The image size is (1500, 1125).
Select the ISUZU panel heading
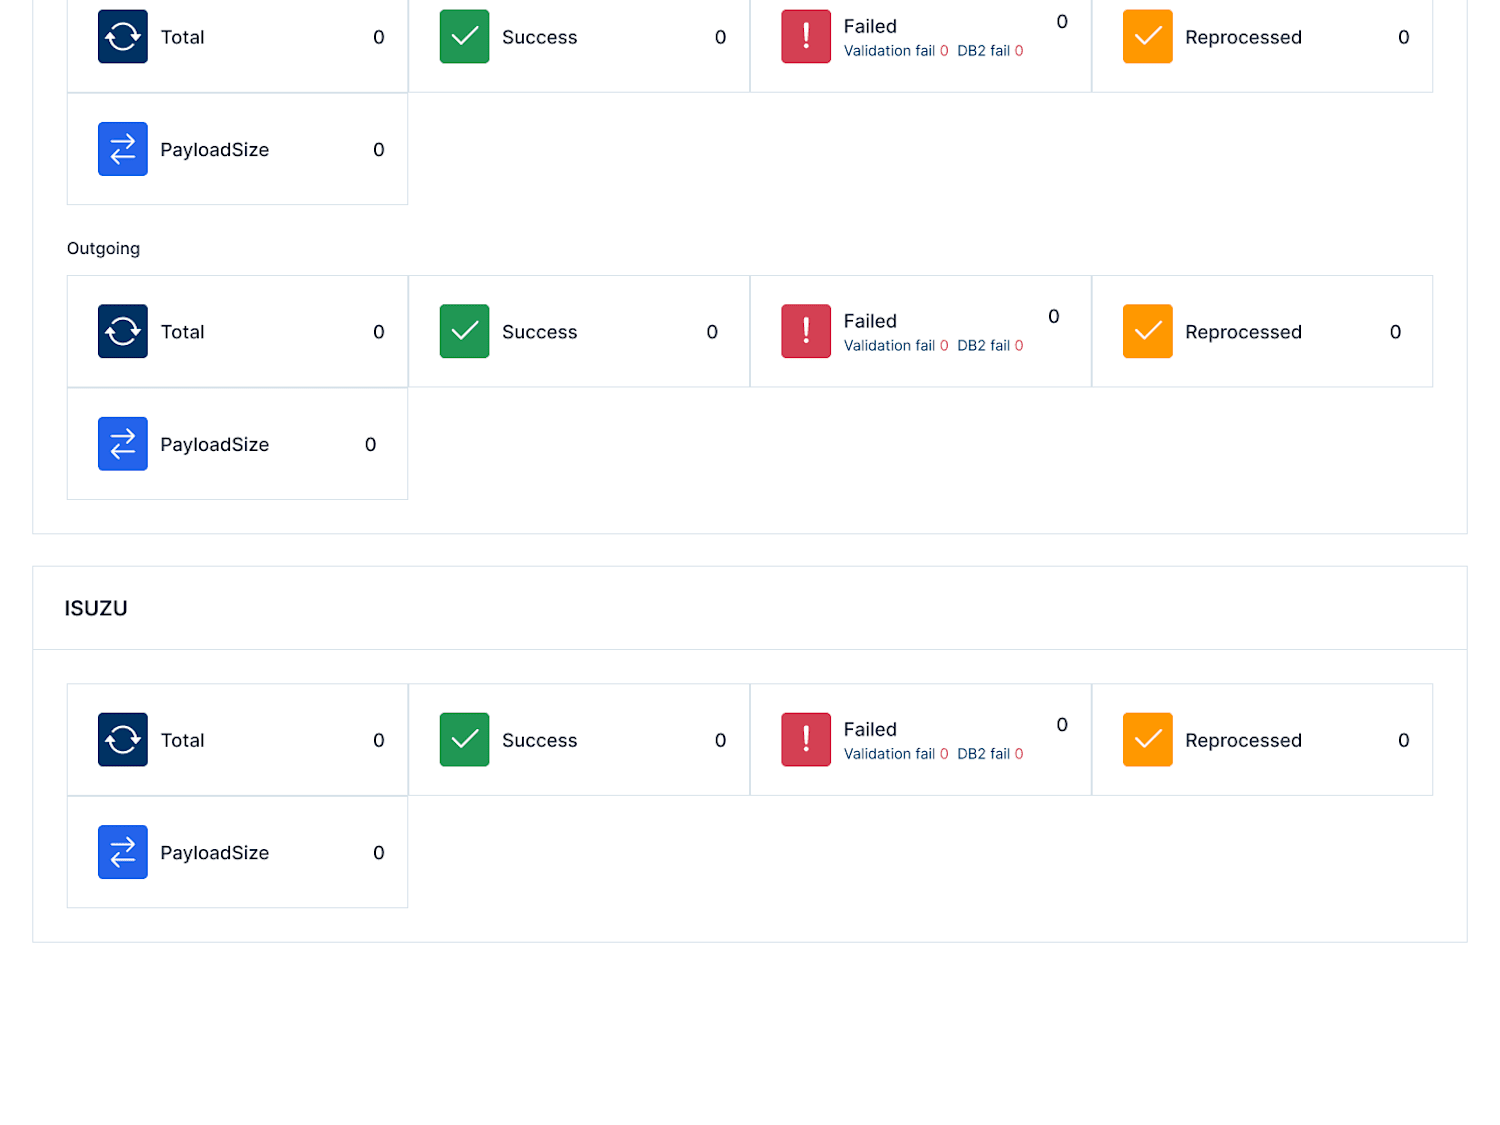click(x=96, y=608)
